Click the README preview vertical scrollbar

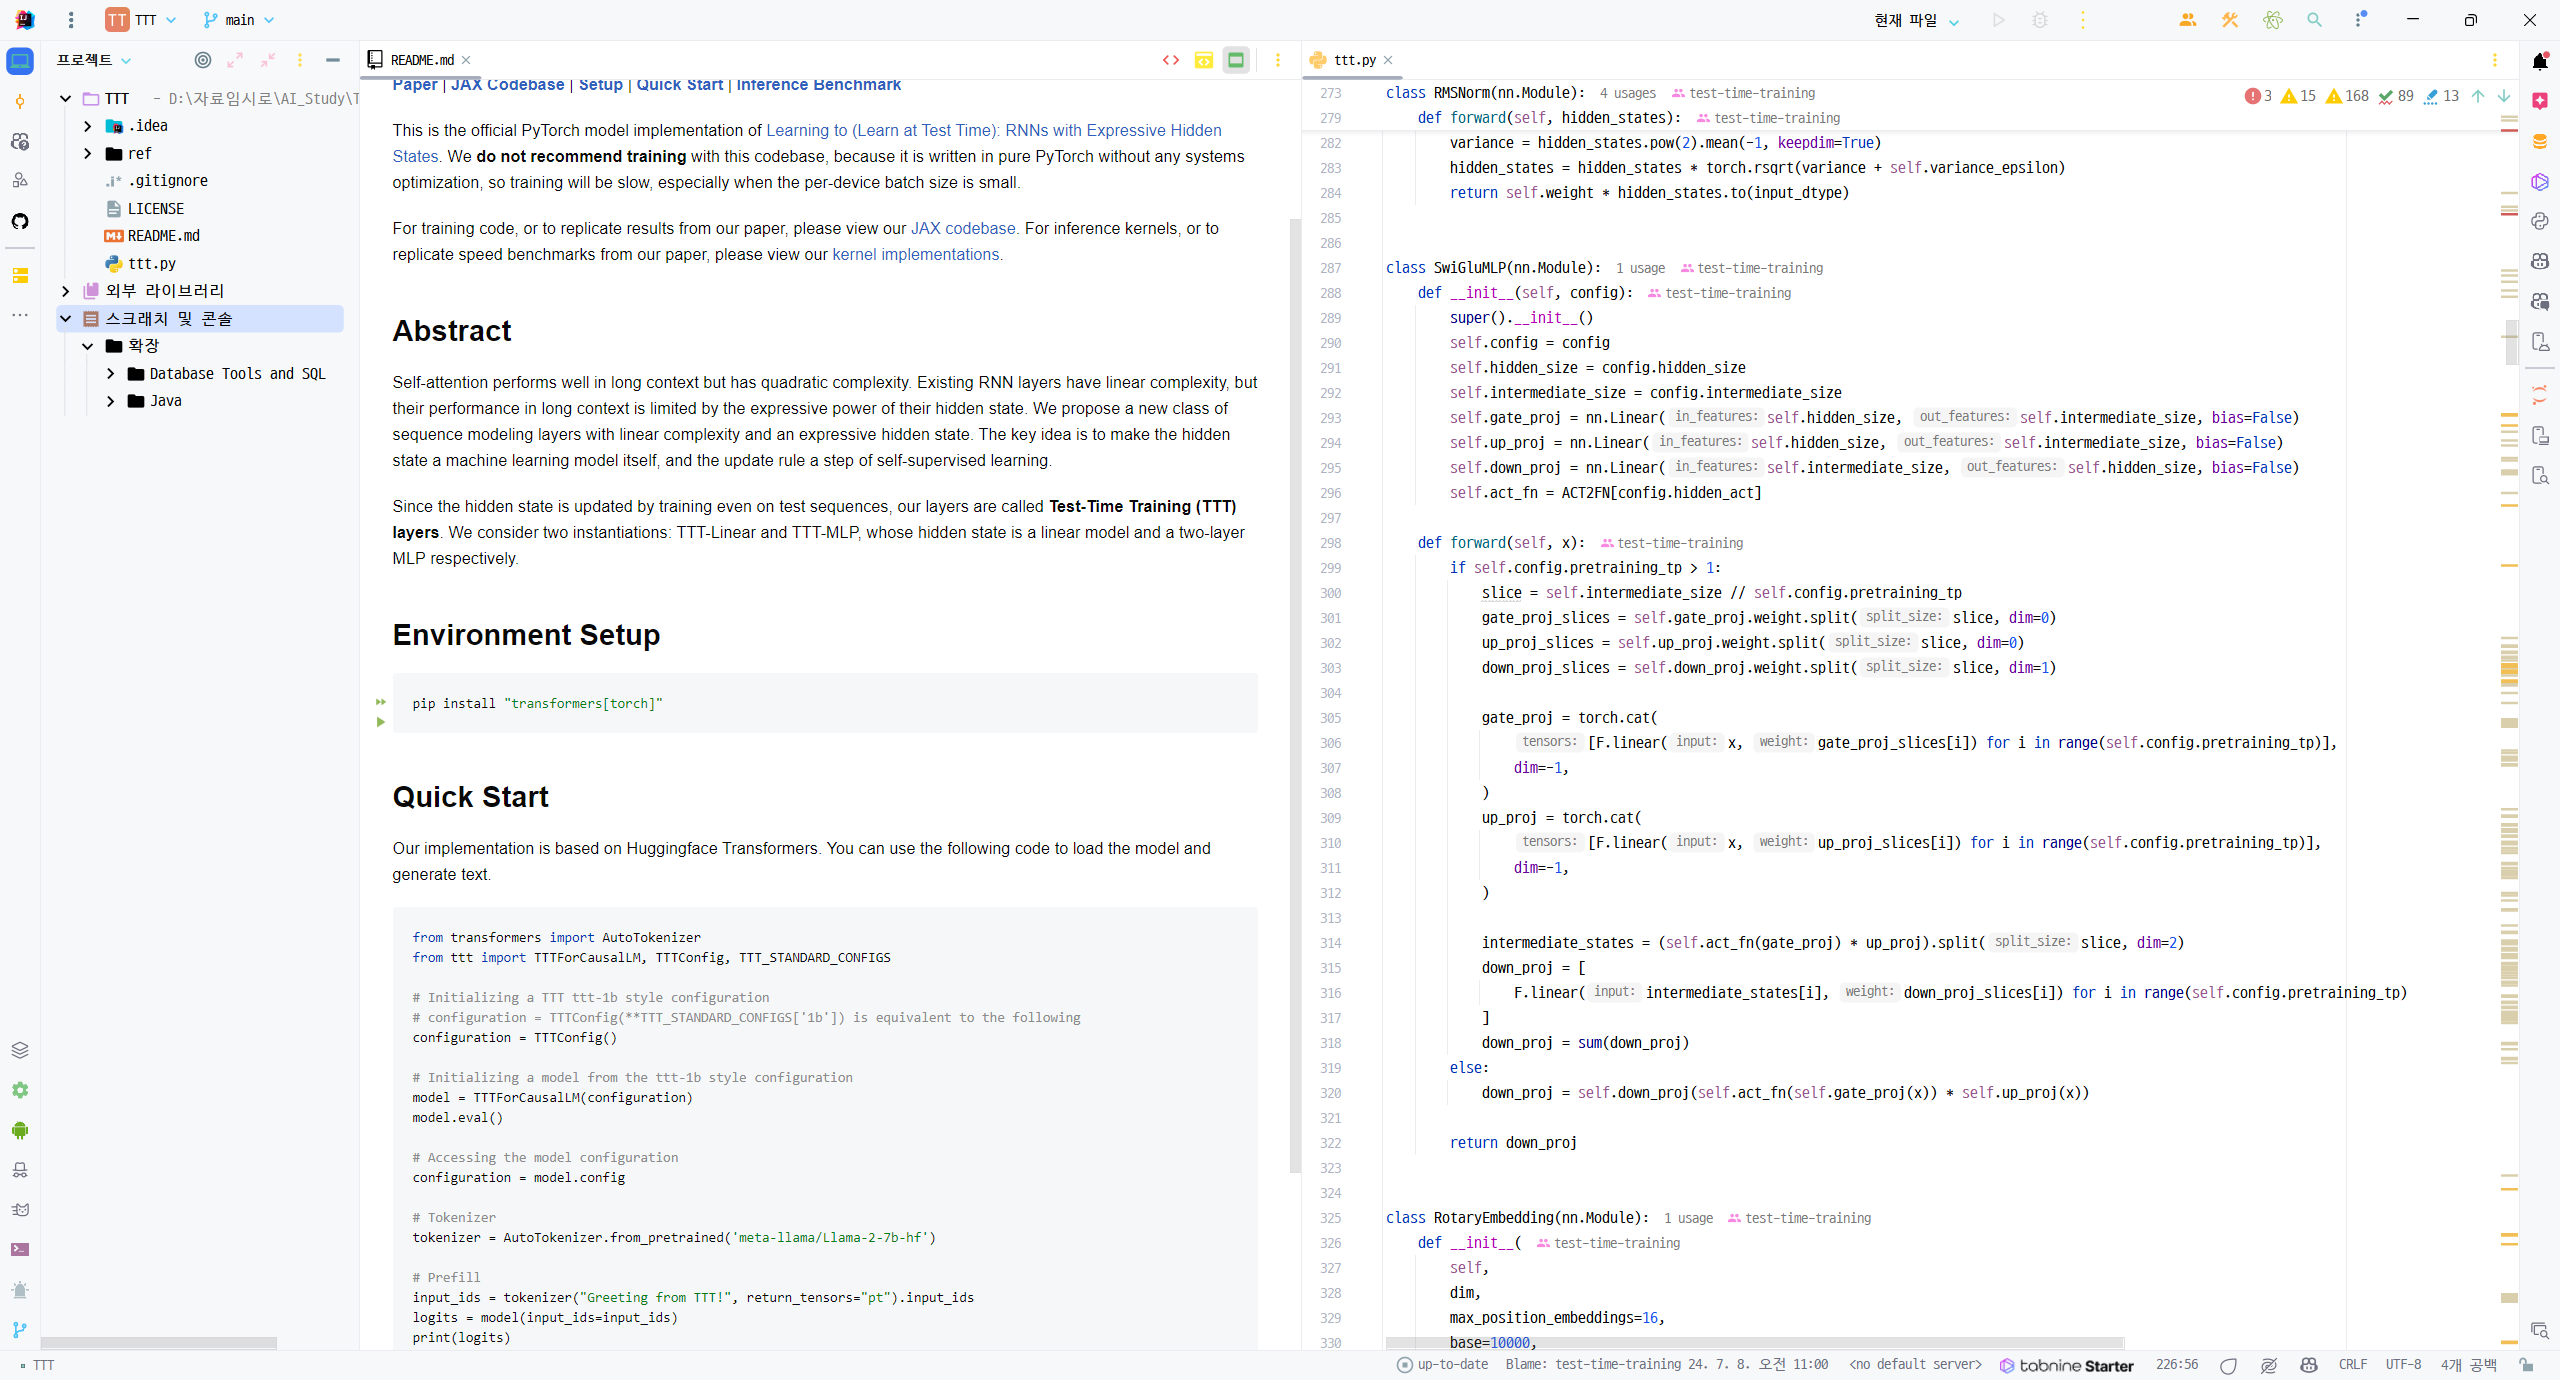pyautogui.click(x=1295, y=695)
